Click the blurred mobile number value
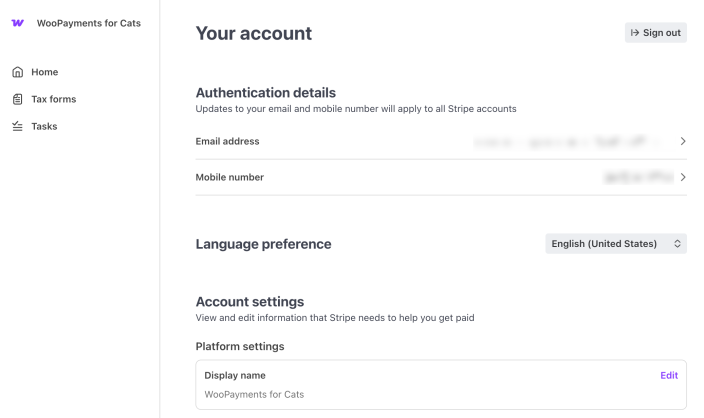Image resolution: width=704 pixels, height=418 pixels. tap(639, 177)
